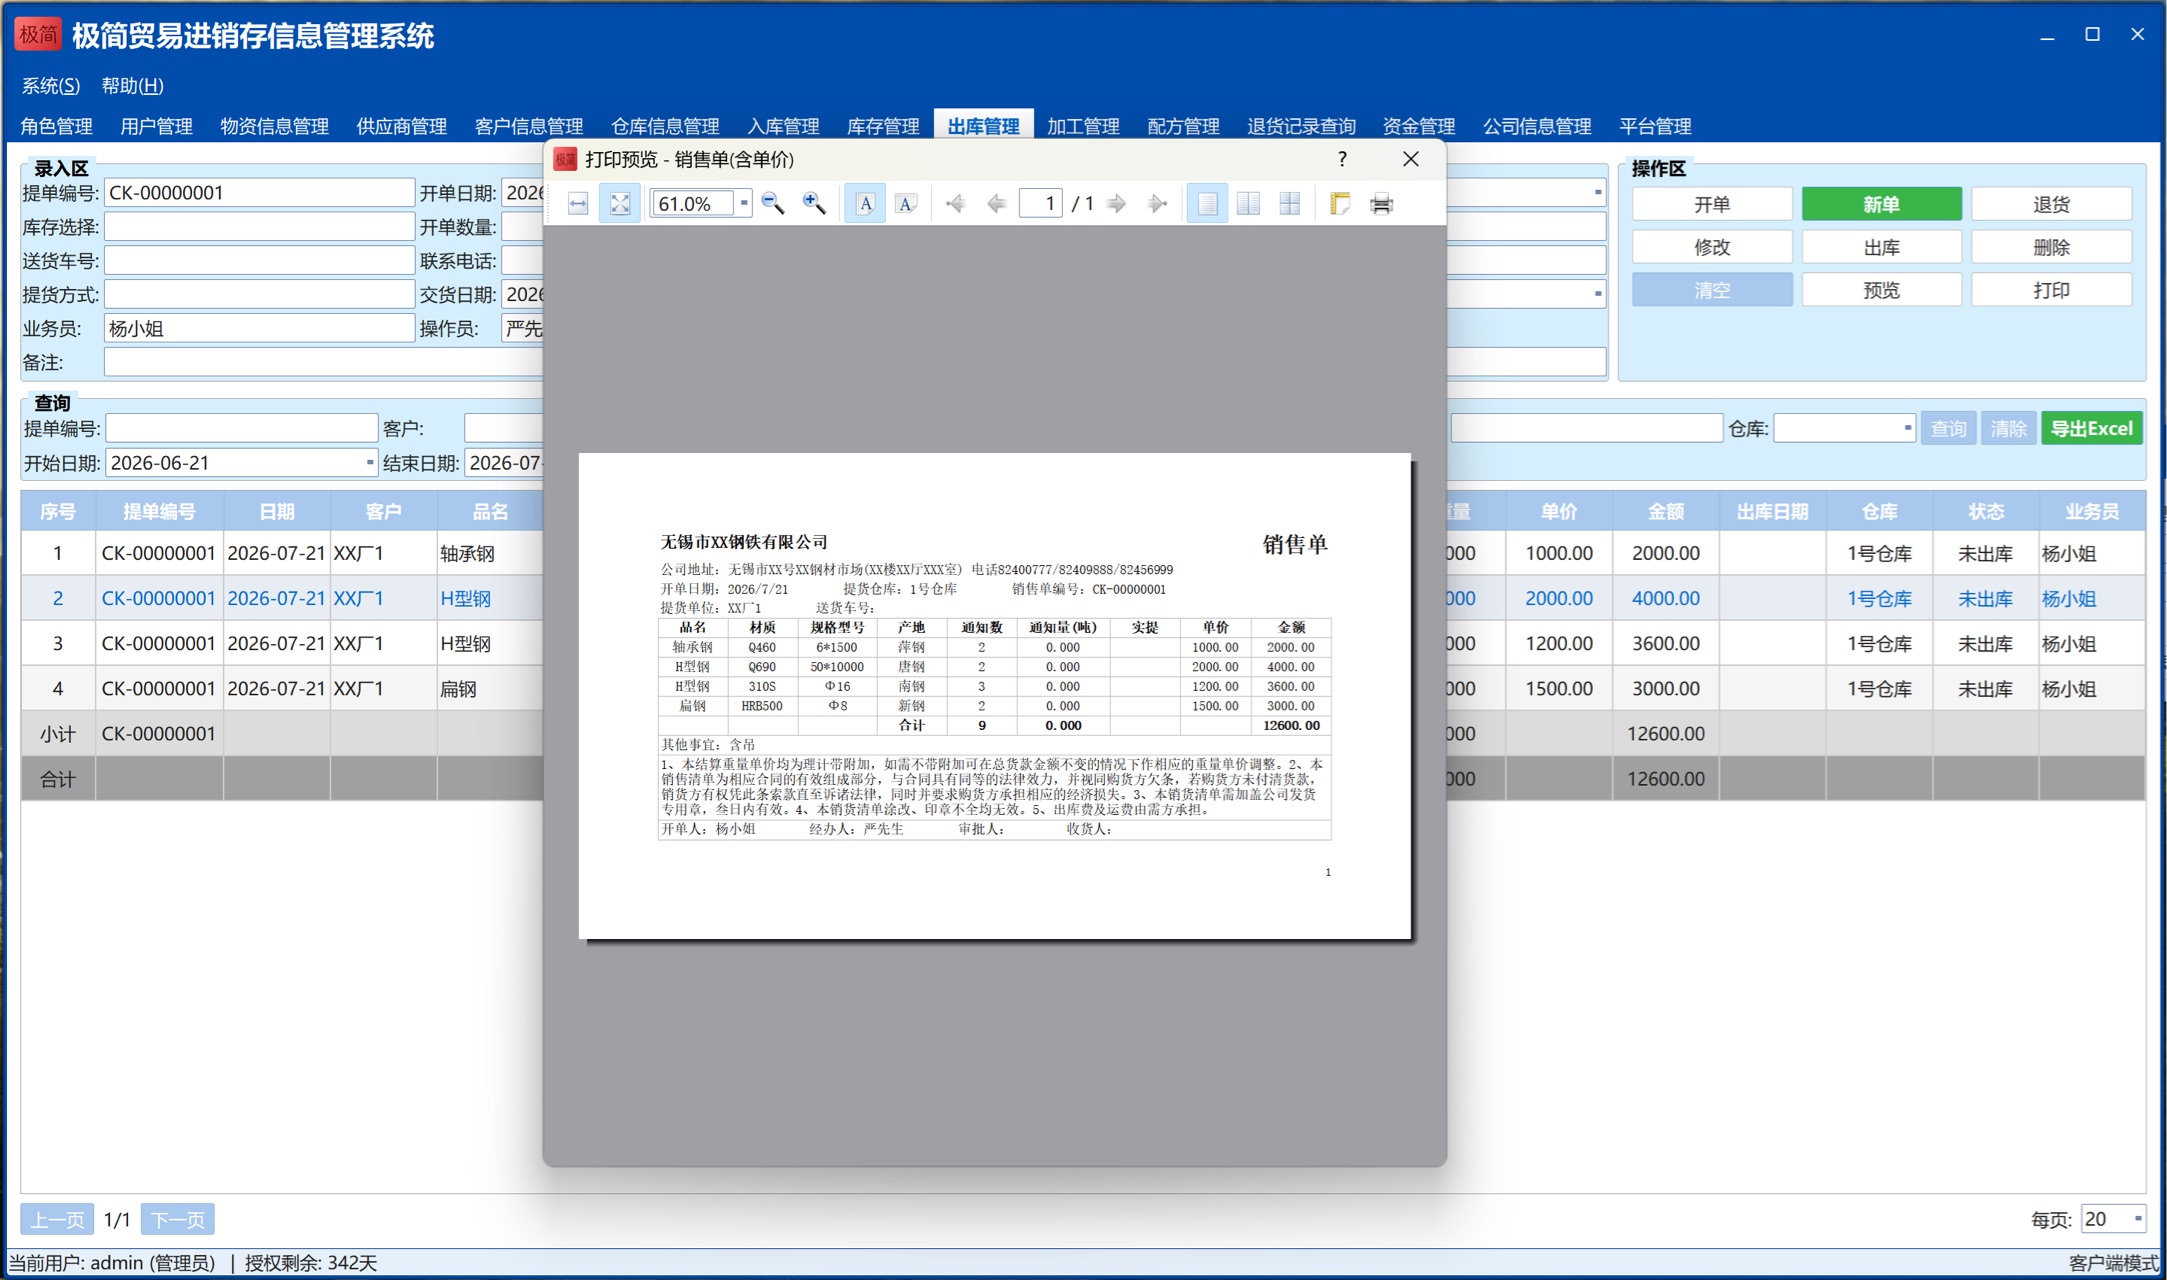Open the 开始日期 date dropdown
Viewport: 2167px width, 1280px height.
point(369,463)
